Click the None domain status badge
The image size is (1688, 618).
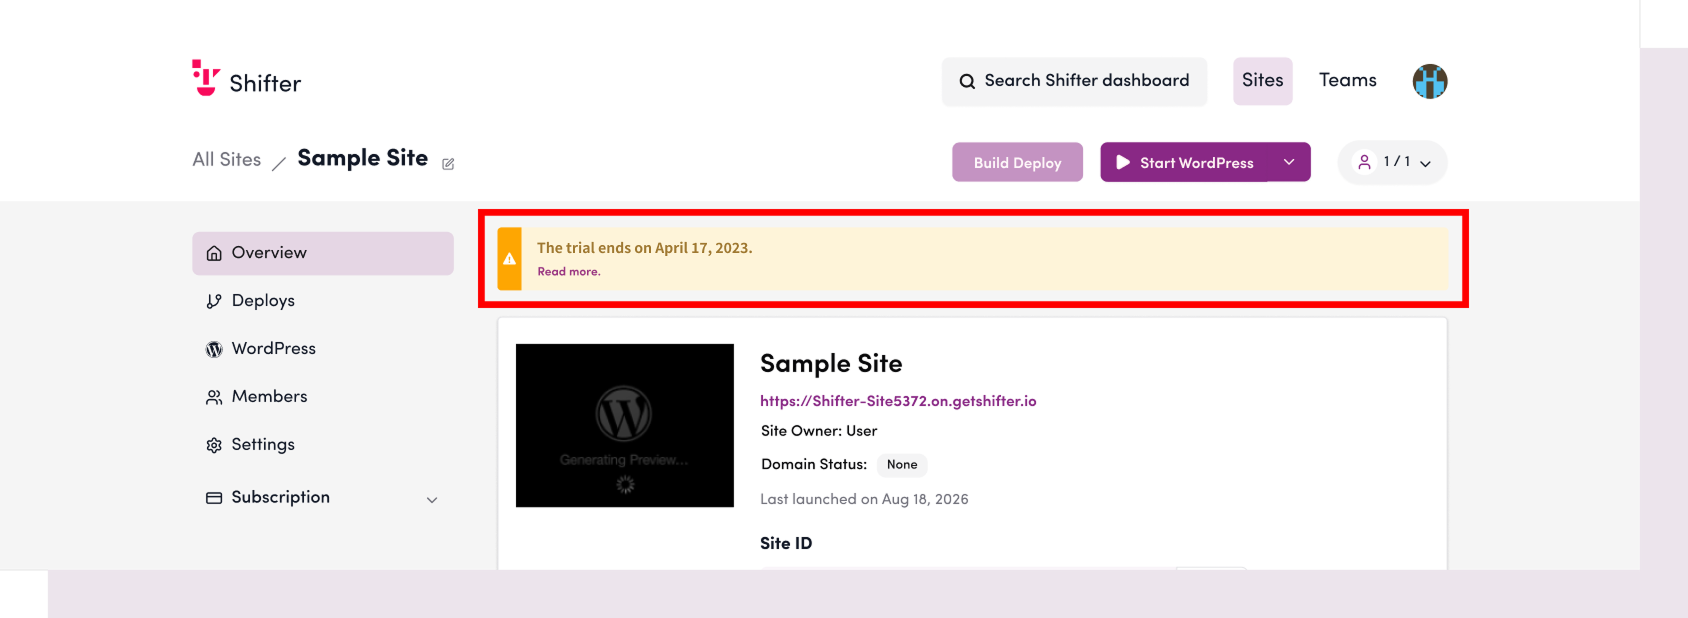[x=902, y=465]
